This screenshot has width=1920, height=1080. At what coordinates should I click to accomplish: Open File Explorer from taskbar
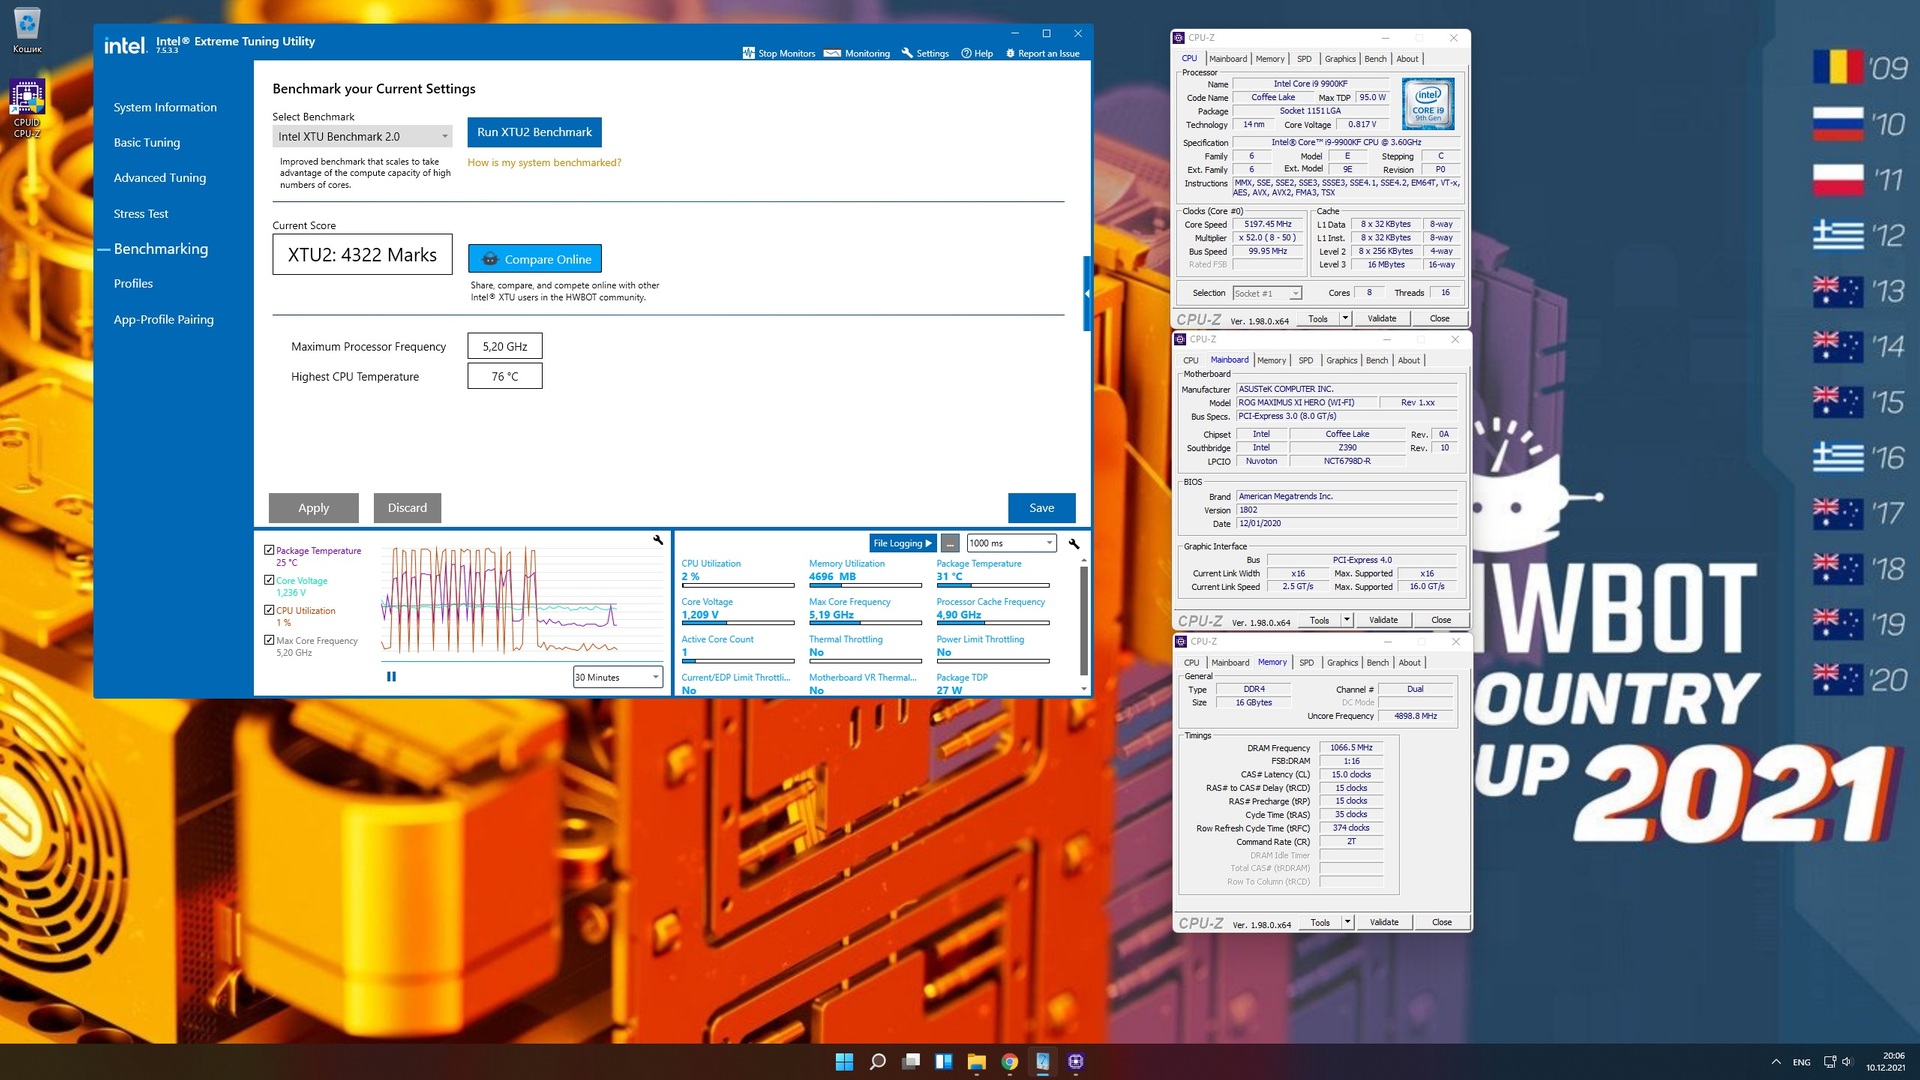coord(976,1062)
